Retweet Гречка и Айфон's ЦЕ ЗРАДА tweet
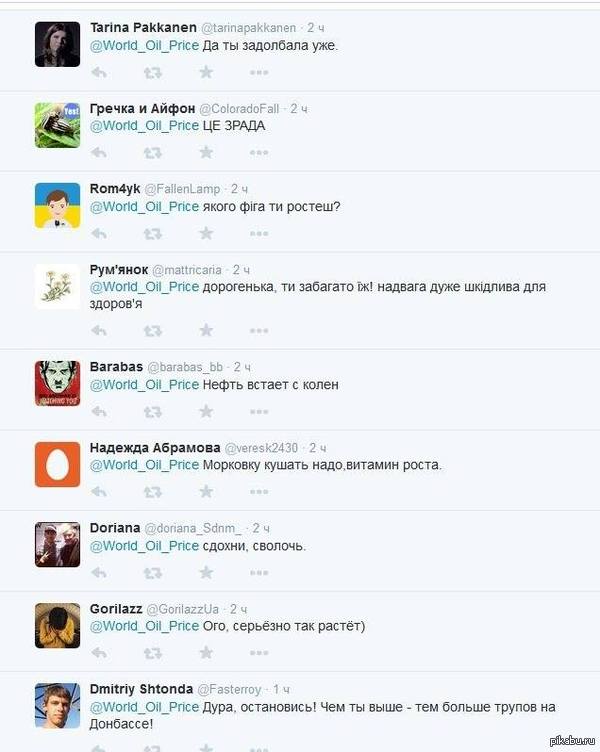This screenshot has height=752, width=600. pos(153,153)
